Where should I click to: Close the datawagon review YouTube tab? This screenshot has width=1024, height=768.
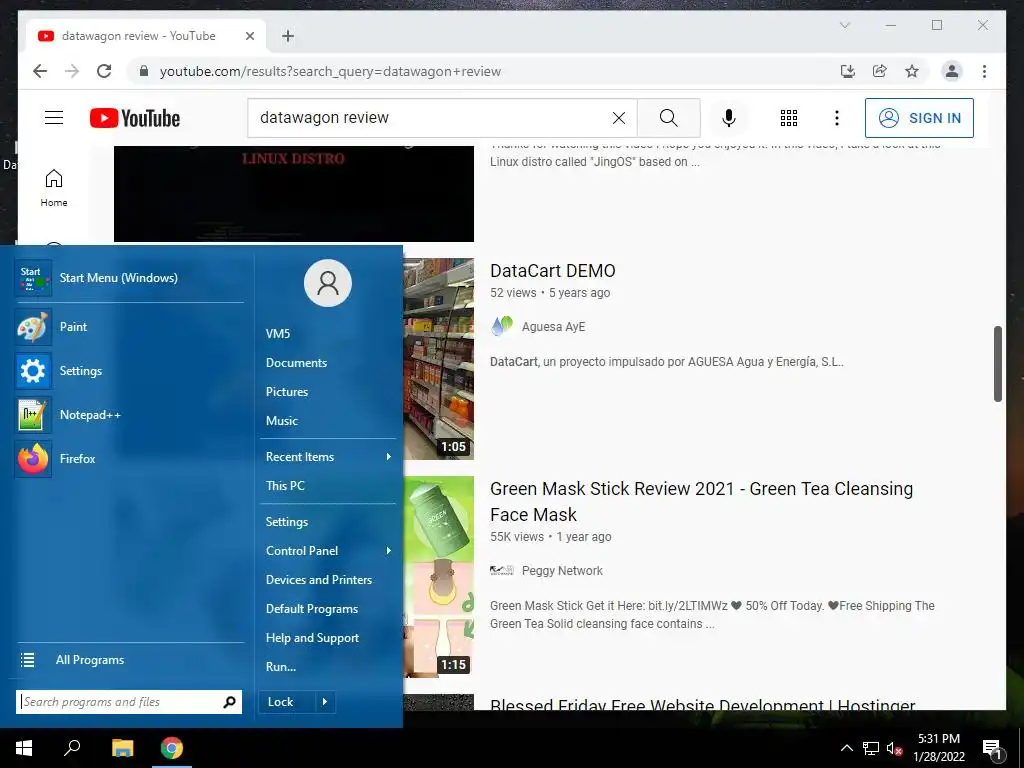[249, 36]
